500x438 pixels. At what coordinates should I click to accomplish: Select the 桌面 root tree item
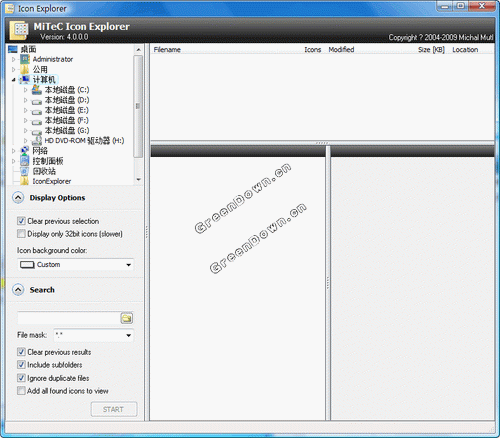[28, 49]
